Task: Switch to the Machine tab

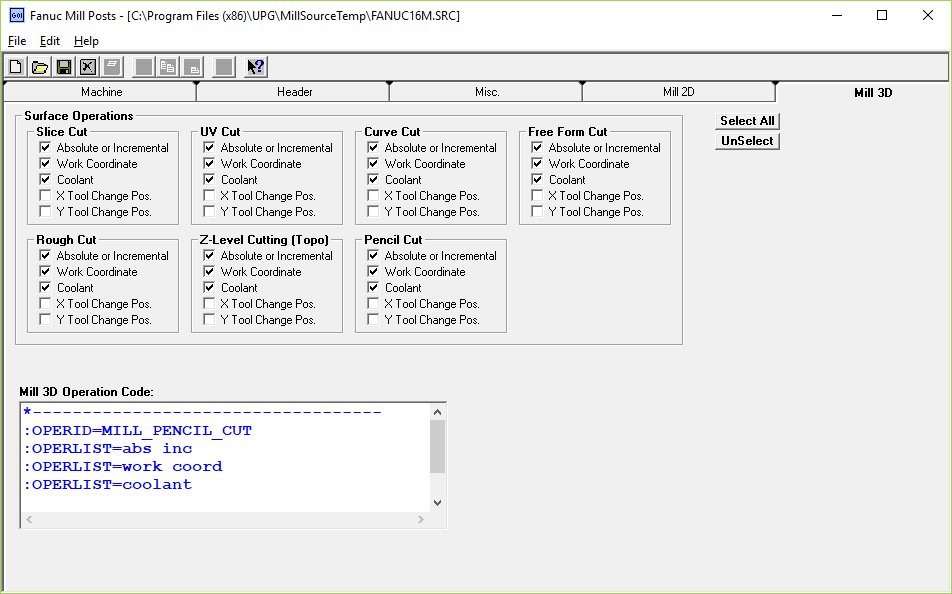Action: click(x=101, y=92)
